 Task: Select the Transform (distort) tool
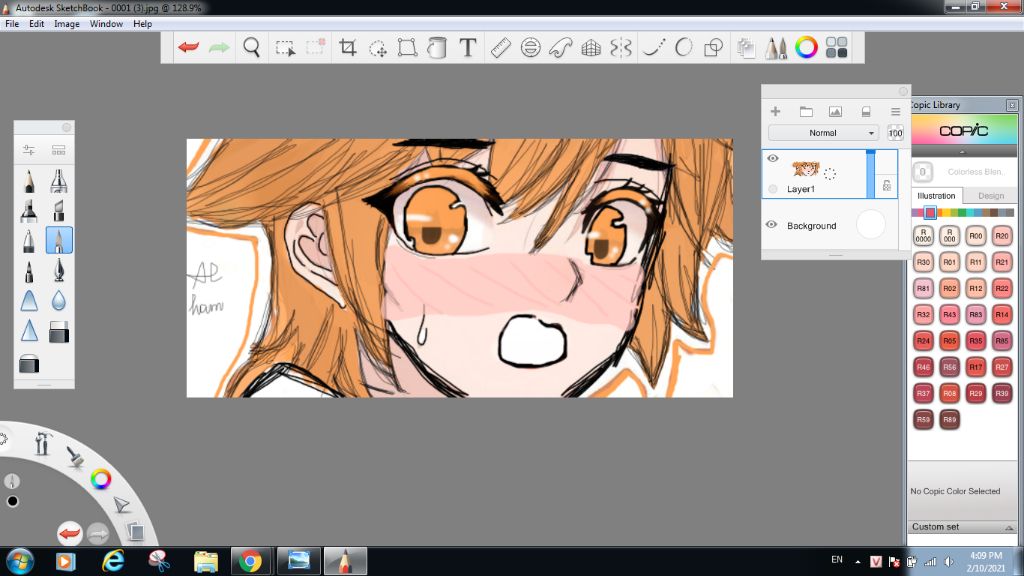pos(408,47)
